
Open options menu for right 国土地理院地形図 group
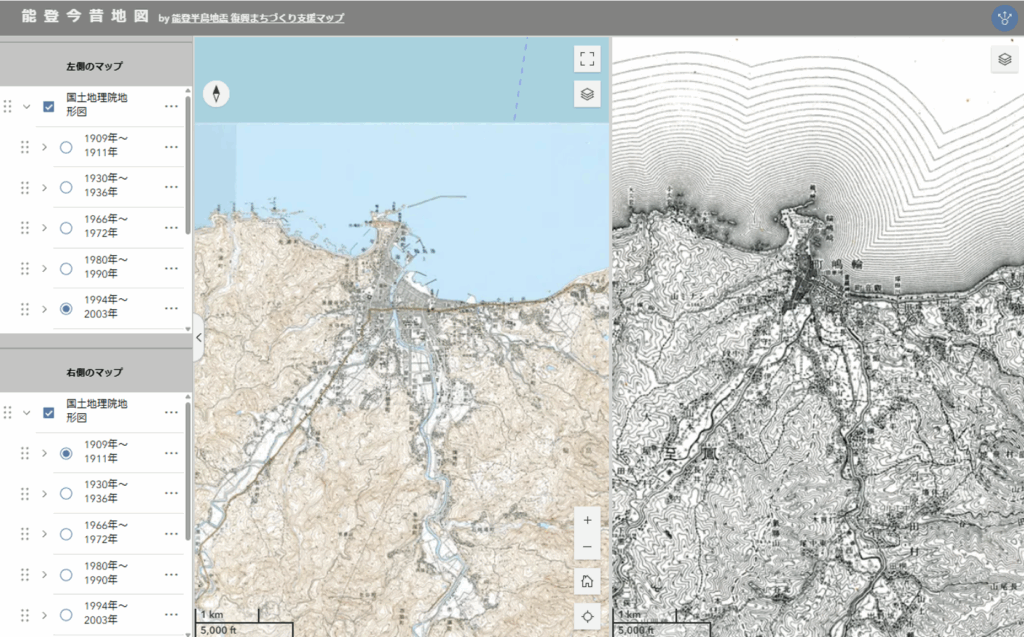click(x=171, y=412)
